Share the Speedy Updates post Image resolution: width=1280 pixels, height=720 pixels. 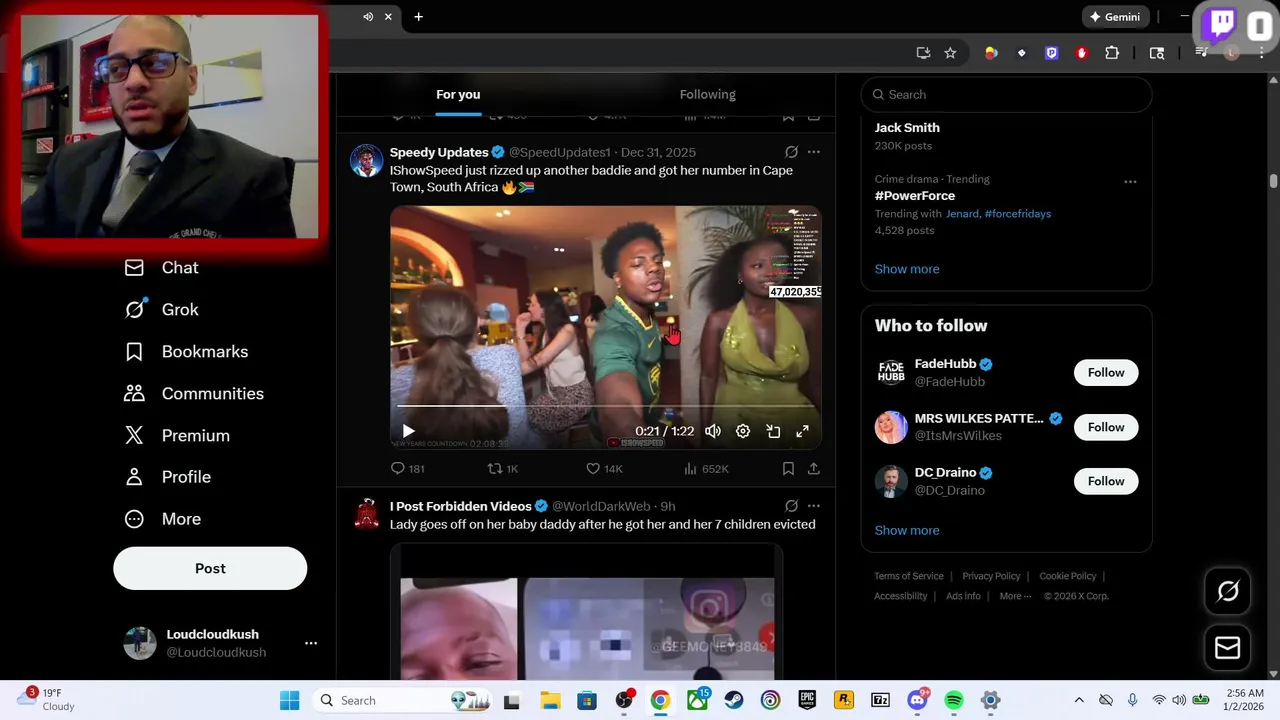[x=814, y=468]
